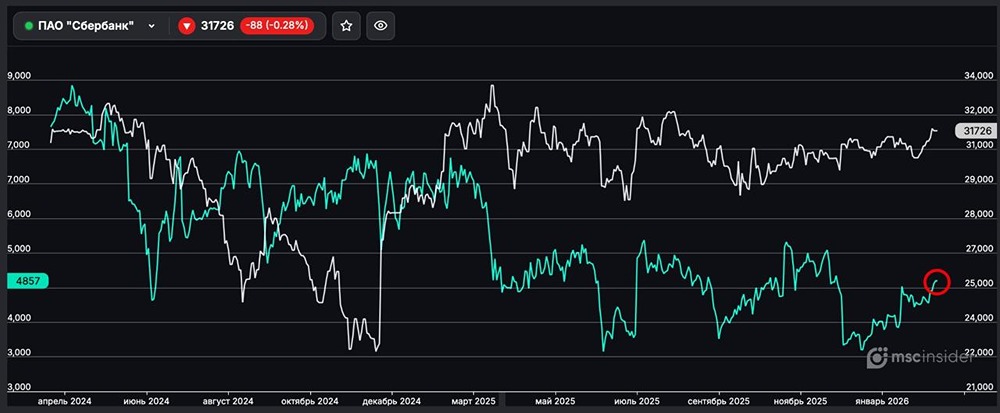Click январь 2026 on the time axis
The height and width of the screenshot is (413, 1000).
click(x=883, y=400)
